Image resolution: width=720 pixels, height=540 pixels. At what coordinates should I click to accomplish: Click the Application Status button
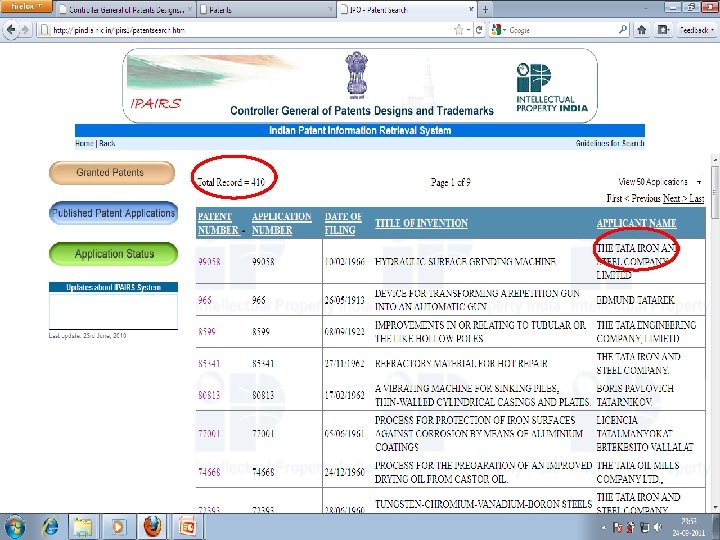click(x=113, y=253)
